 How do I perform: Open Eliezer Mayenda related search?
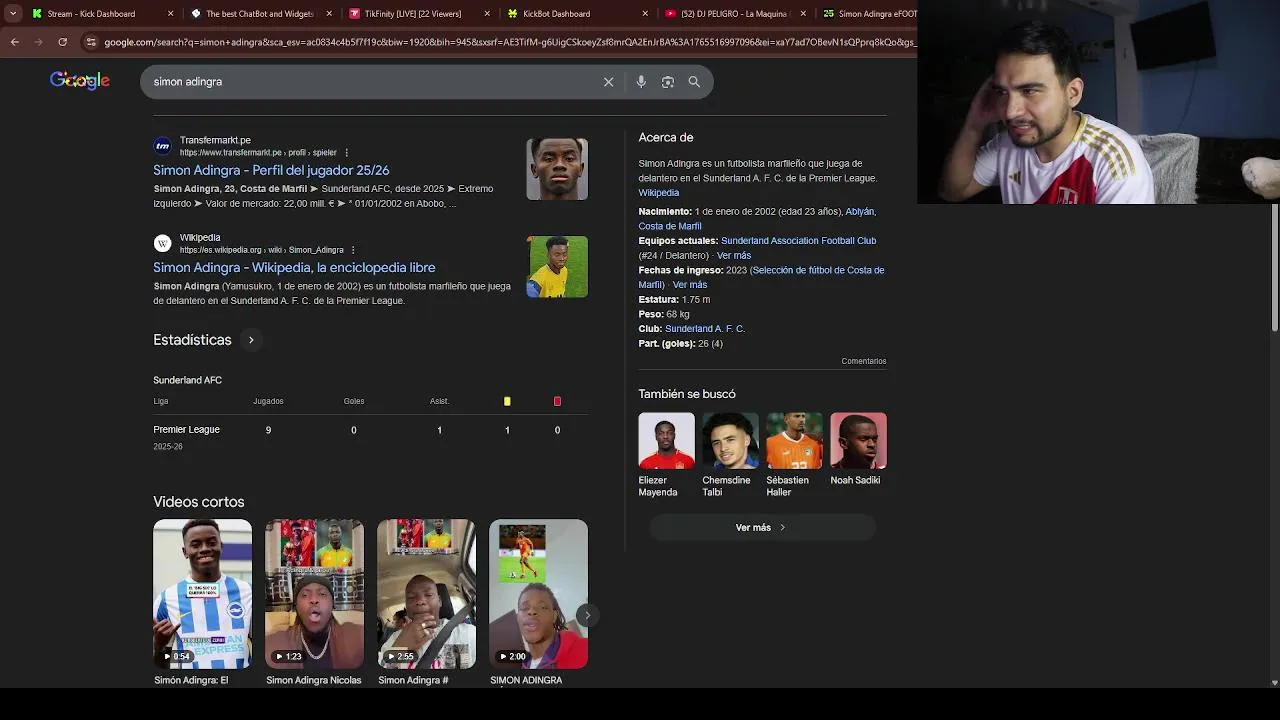(666, 455)
